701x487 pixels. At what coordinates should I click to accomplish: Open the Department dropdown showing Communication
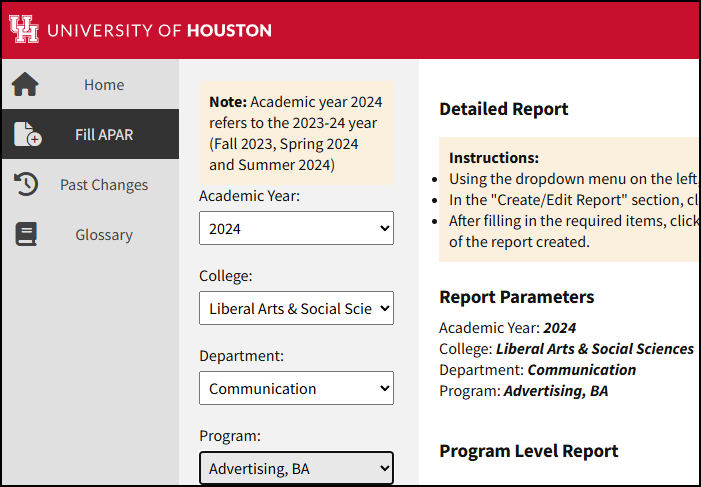click(x=296, y=388)
